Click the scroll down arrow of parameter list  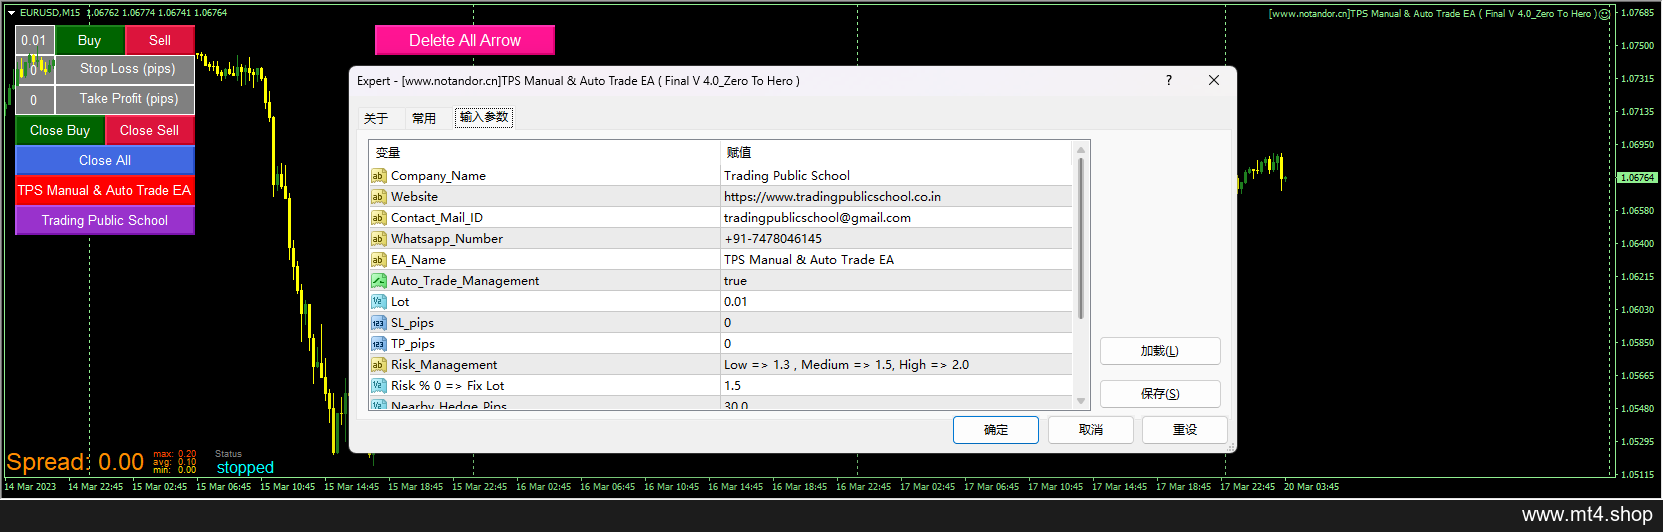pyautogui.click(x=1081, y=401)
